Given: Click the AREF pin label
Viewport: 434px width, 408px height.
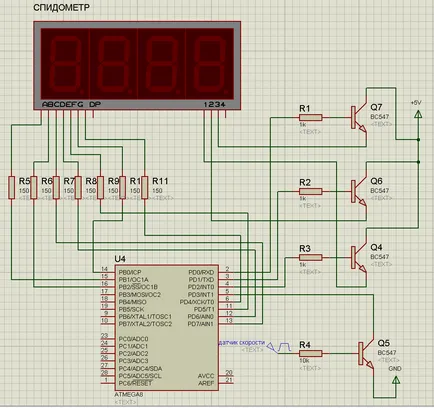Looking at the screenshot, I should tap(206, 383).
